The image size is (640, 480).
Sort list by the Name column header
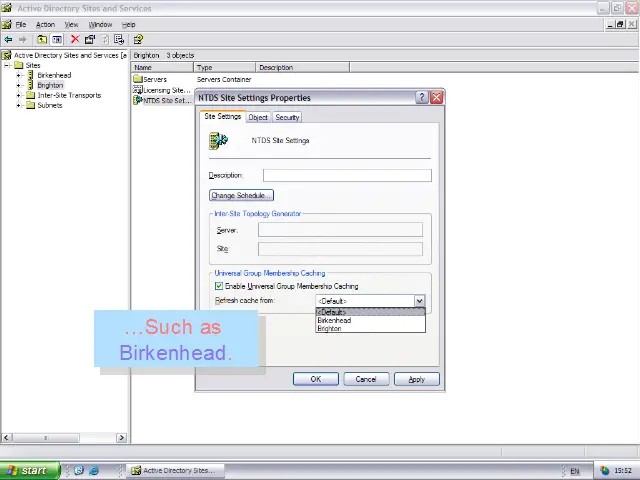[162, 67]
